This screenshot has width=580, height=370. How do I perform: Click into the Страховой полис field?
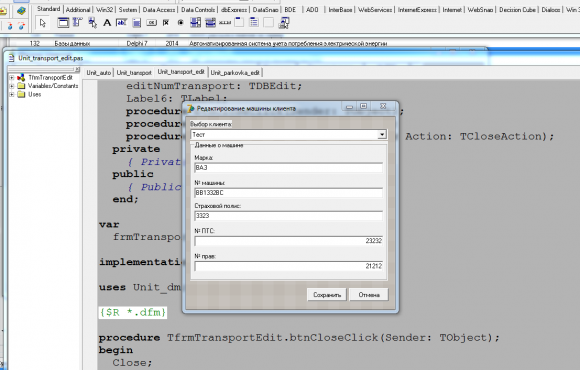289,216
